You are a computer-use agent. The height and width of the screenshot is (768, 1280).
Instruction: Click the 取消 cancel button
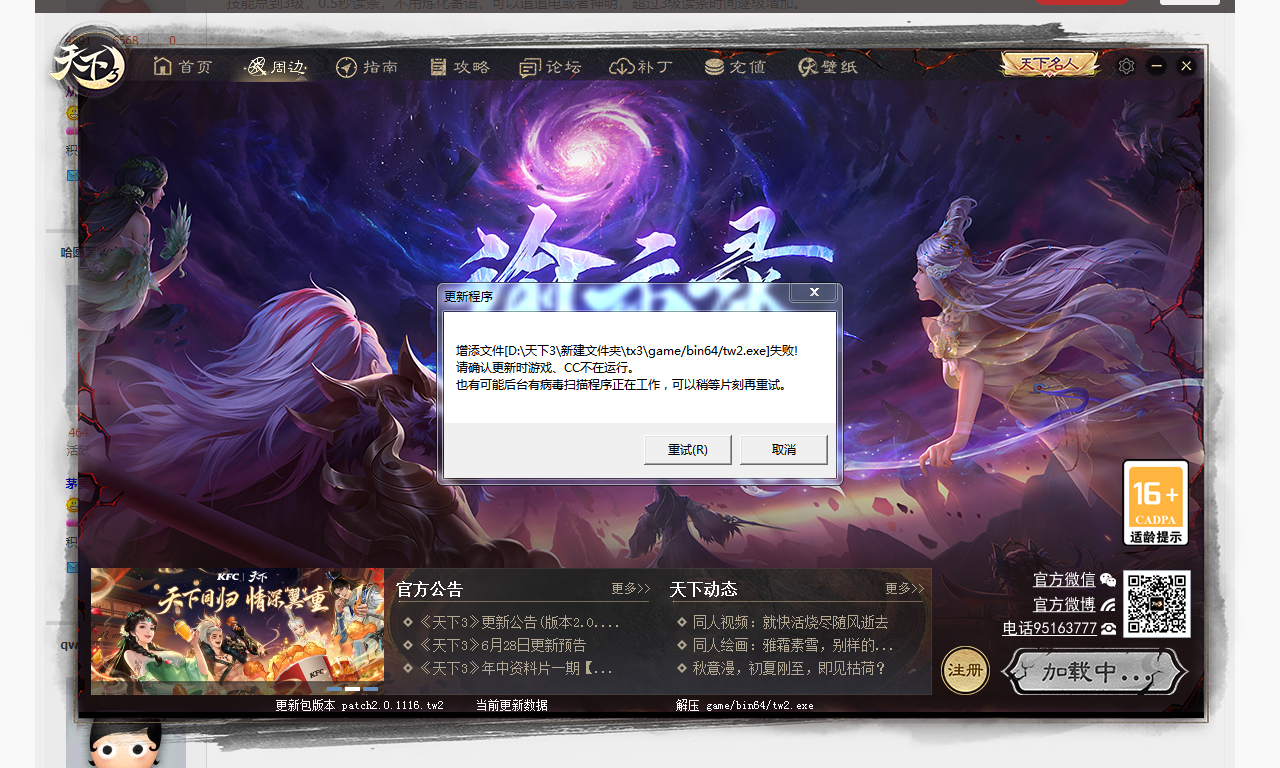(784, 450)
